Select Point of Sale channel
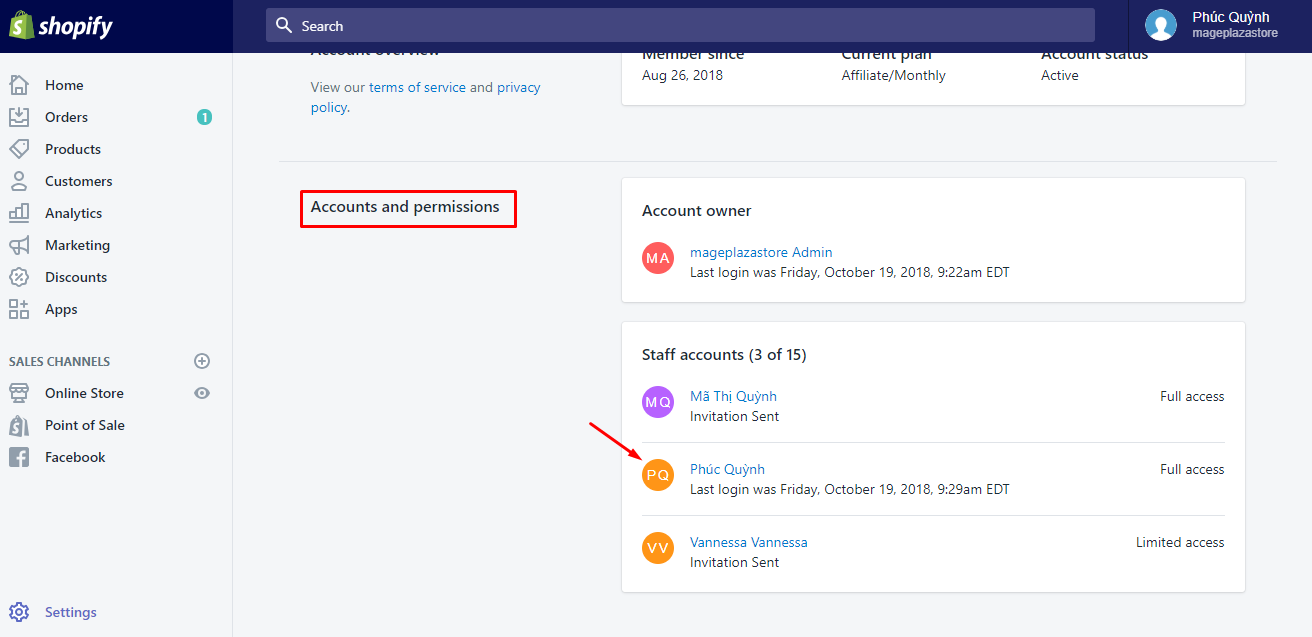 point(85,425)
